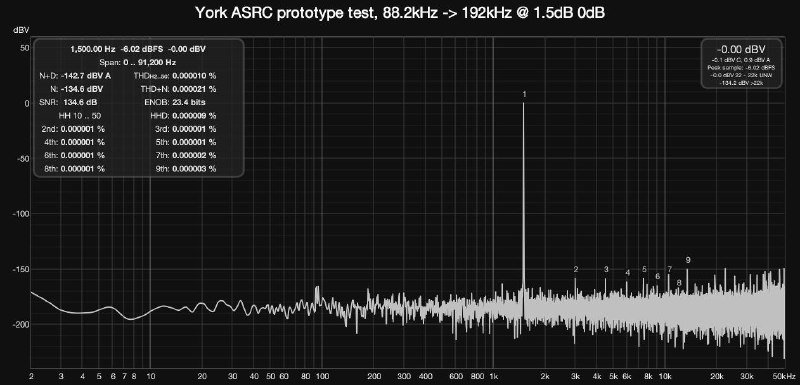Select harmonic marker 9 on the spectrum
Screen dimensions: 800x385
click(688, 260)
